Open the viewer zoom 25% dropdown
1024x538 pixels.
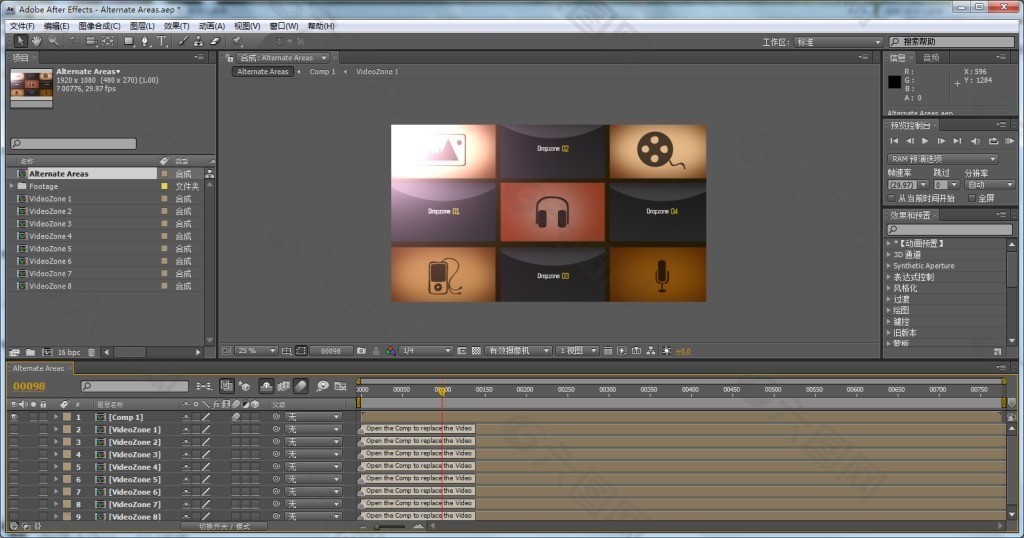point(257,351)
